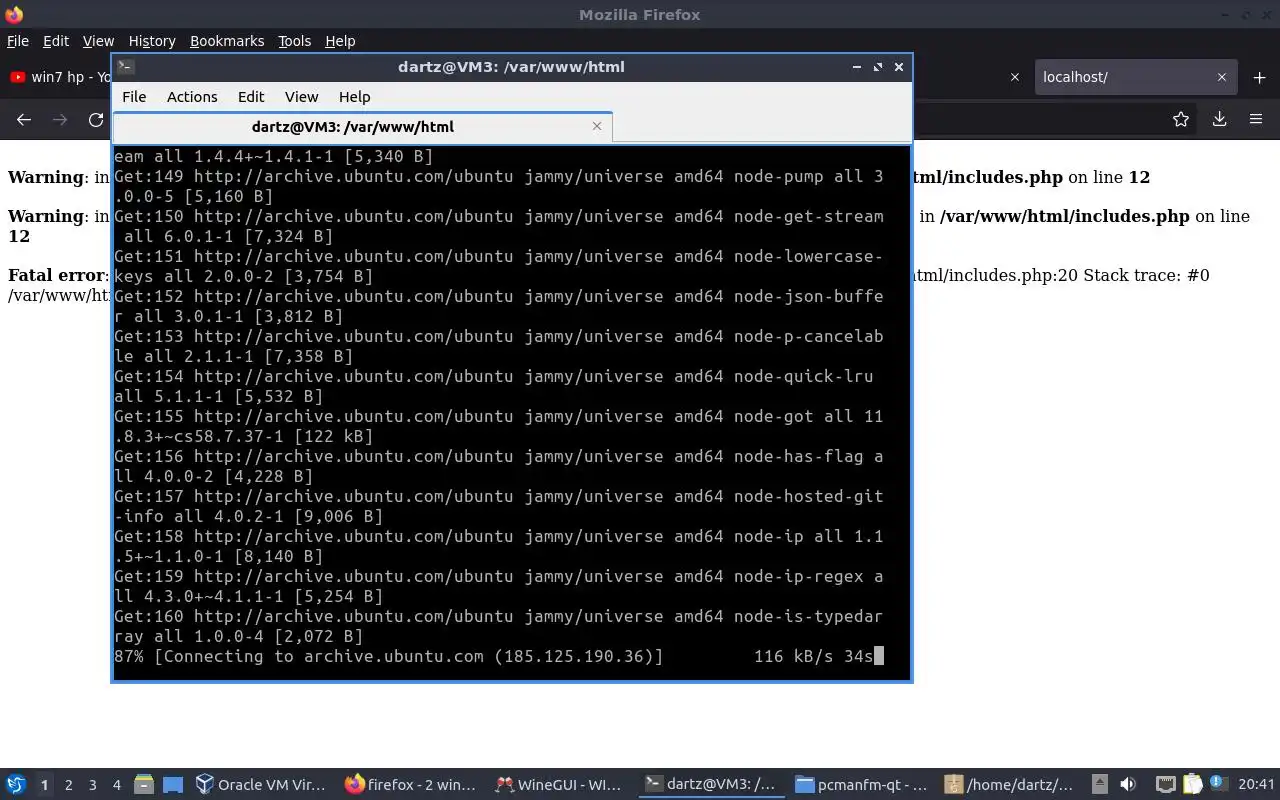Click terminal progress line showing 87%
1280x800 pixels.
(498, 656)
